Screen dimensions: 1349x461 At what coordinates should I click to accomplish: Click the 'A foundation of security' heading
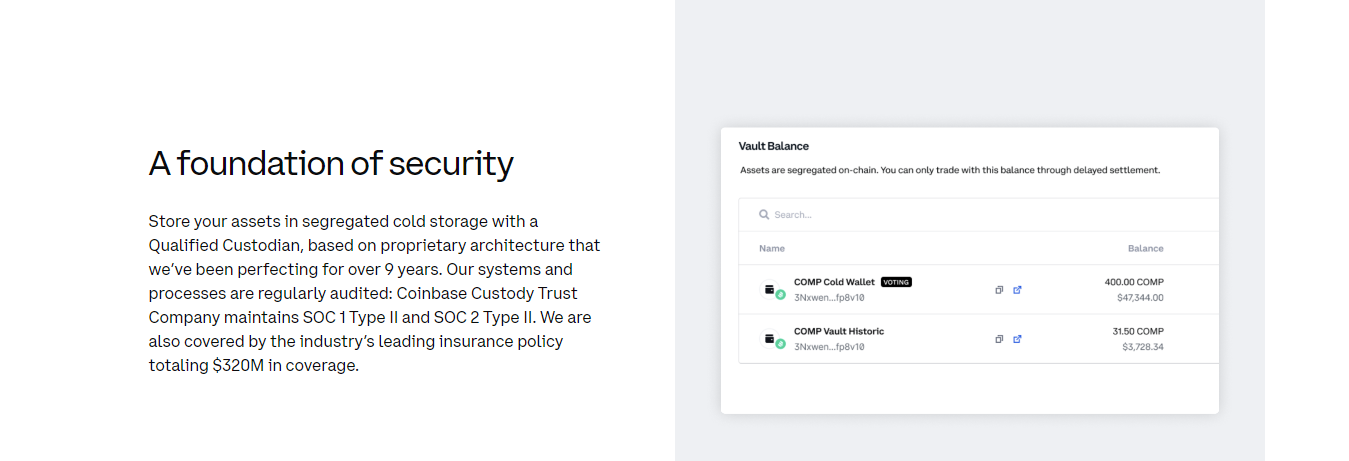pyautogui.click(x=331, y=163)
